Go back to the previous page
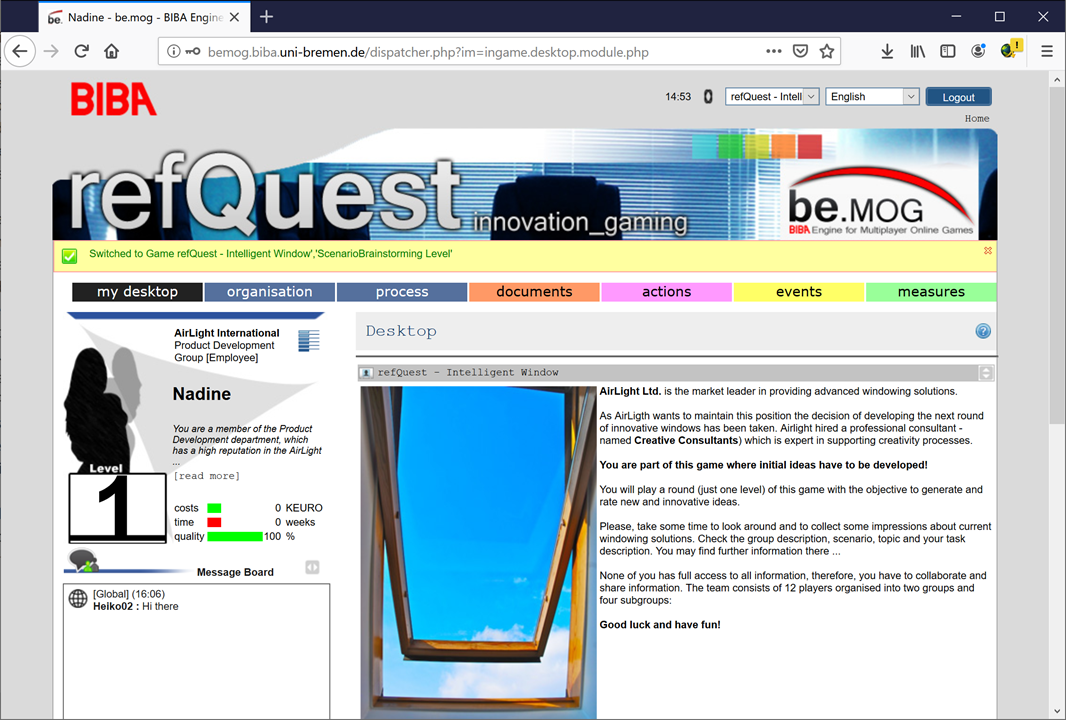Screen dimensions: 1066x720 20,52
